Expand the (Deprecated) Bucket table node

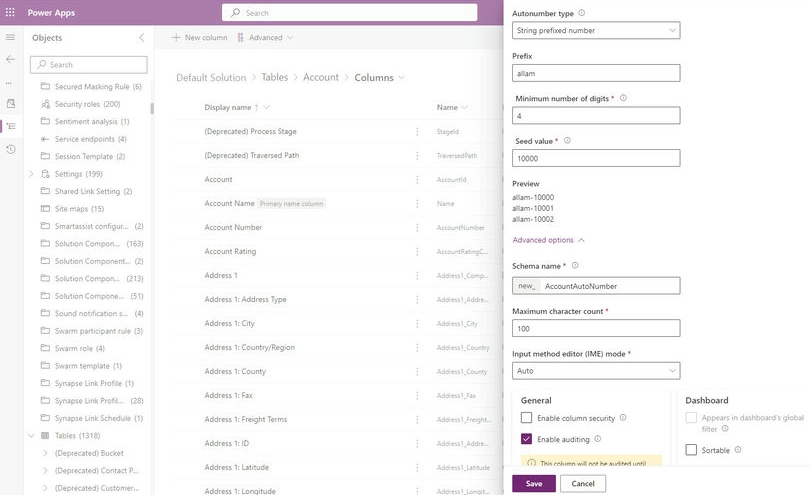coord(45,453)
